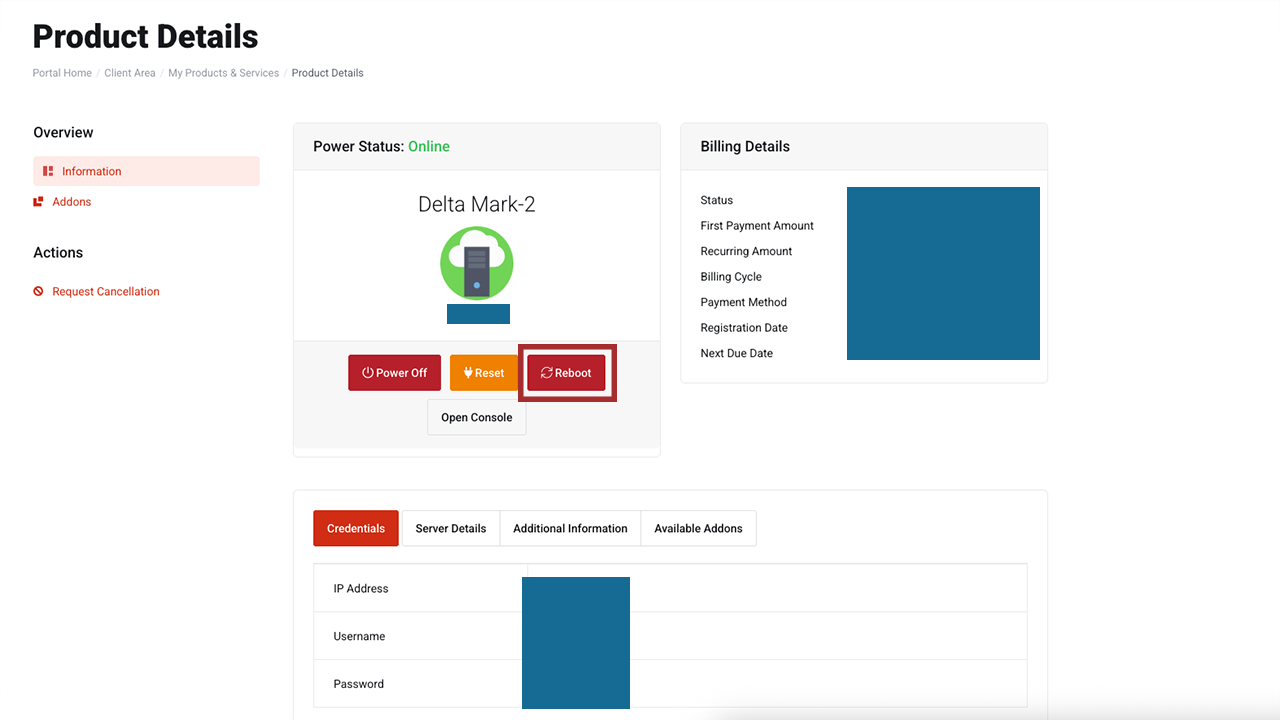
Task: Open the server console
Action: click(476, 418)
